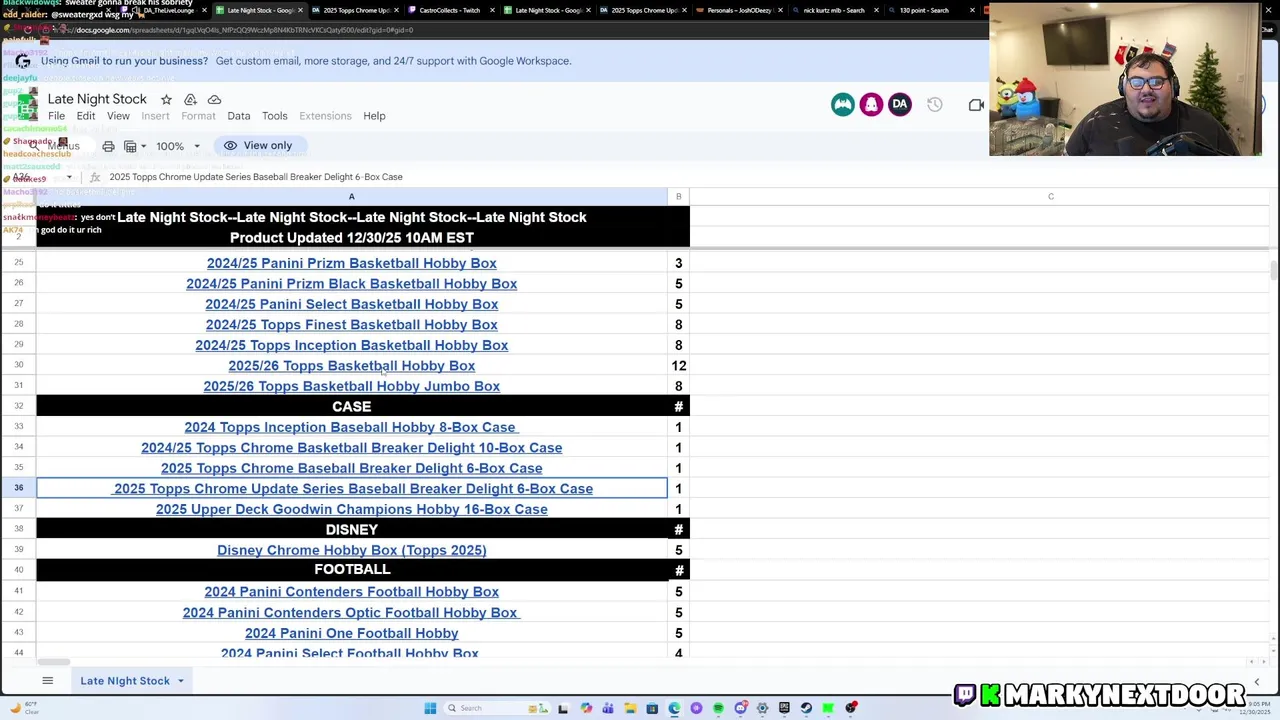Screen dimensions: 1280x720
Task: Click the search menus magnifier icon
Action: [x=33, y=146]
